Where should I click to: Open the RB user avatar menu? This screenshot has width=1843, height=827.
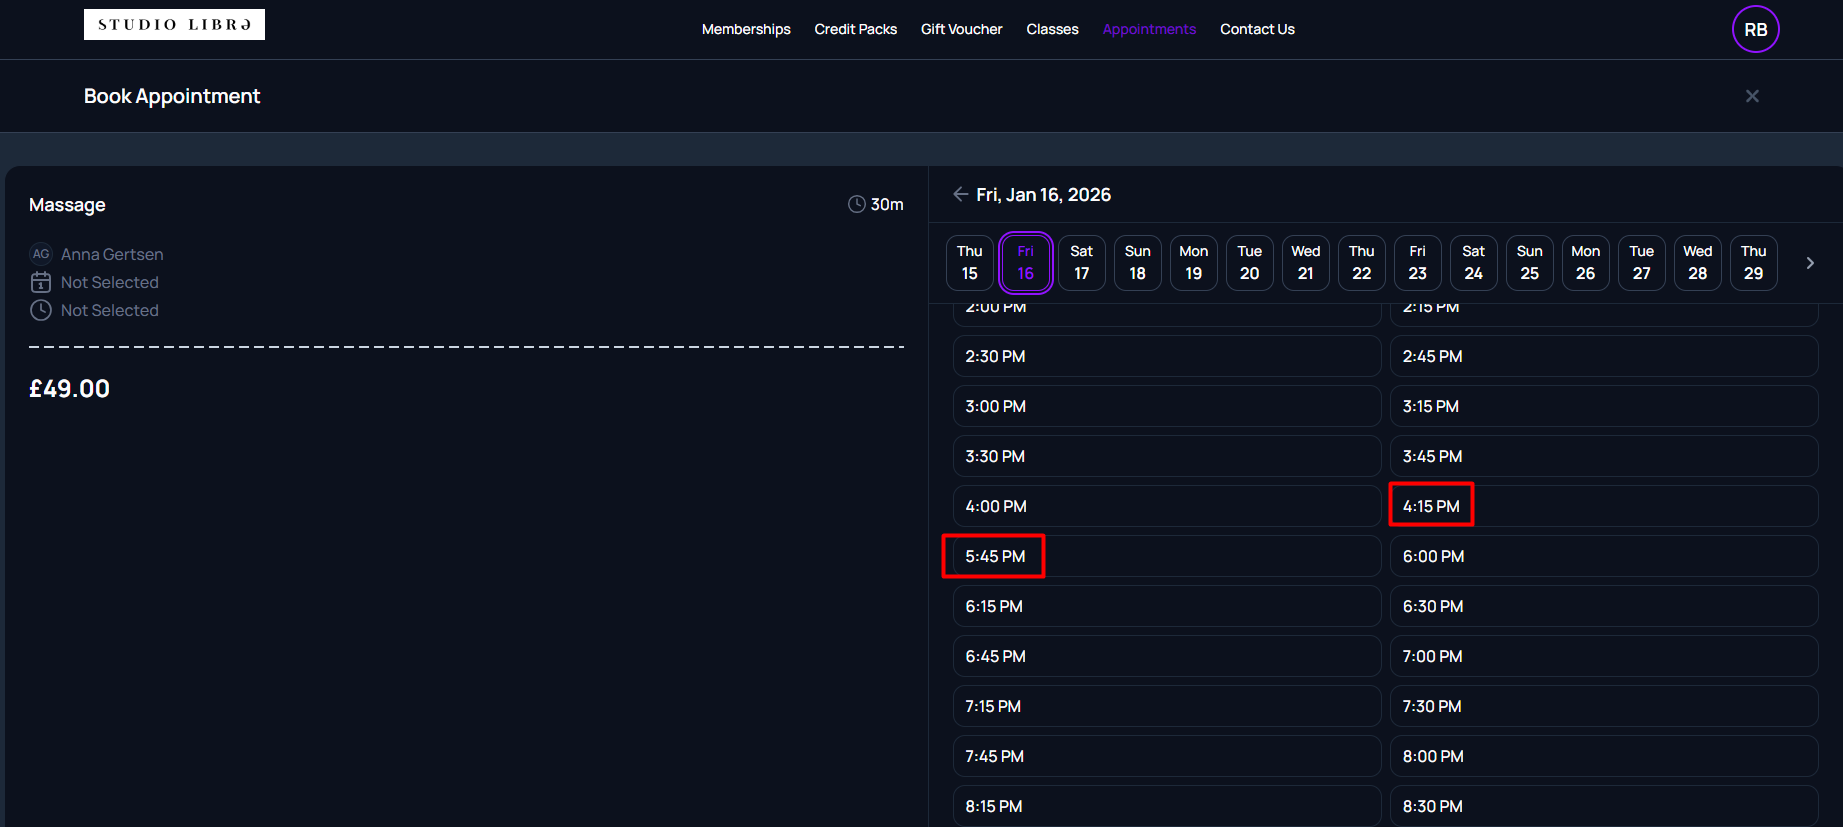coord(1755,29)
